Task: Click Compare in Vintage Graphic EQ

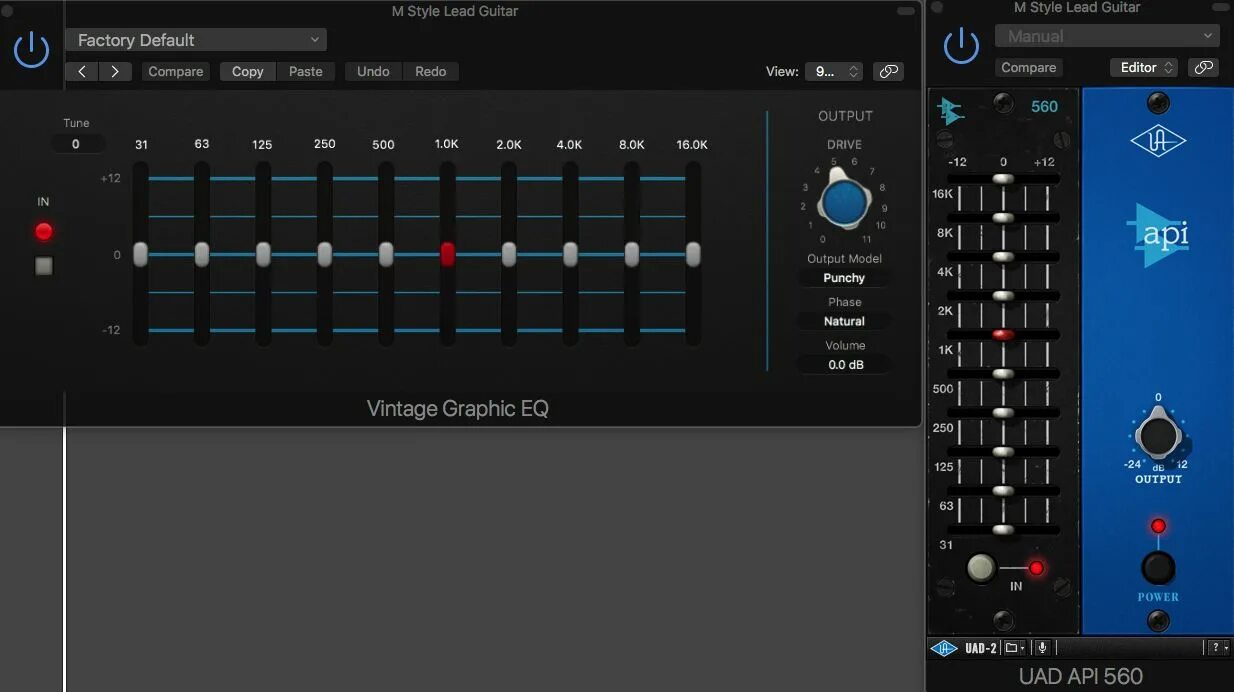Action: [176, 71]
